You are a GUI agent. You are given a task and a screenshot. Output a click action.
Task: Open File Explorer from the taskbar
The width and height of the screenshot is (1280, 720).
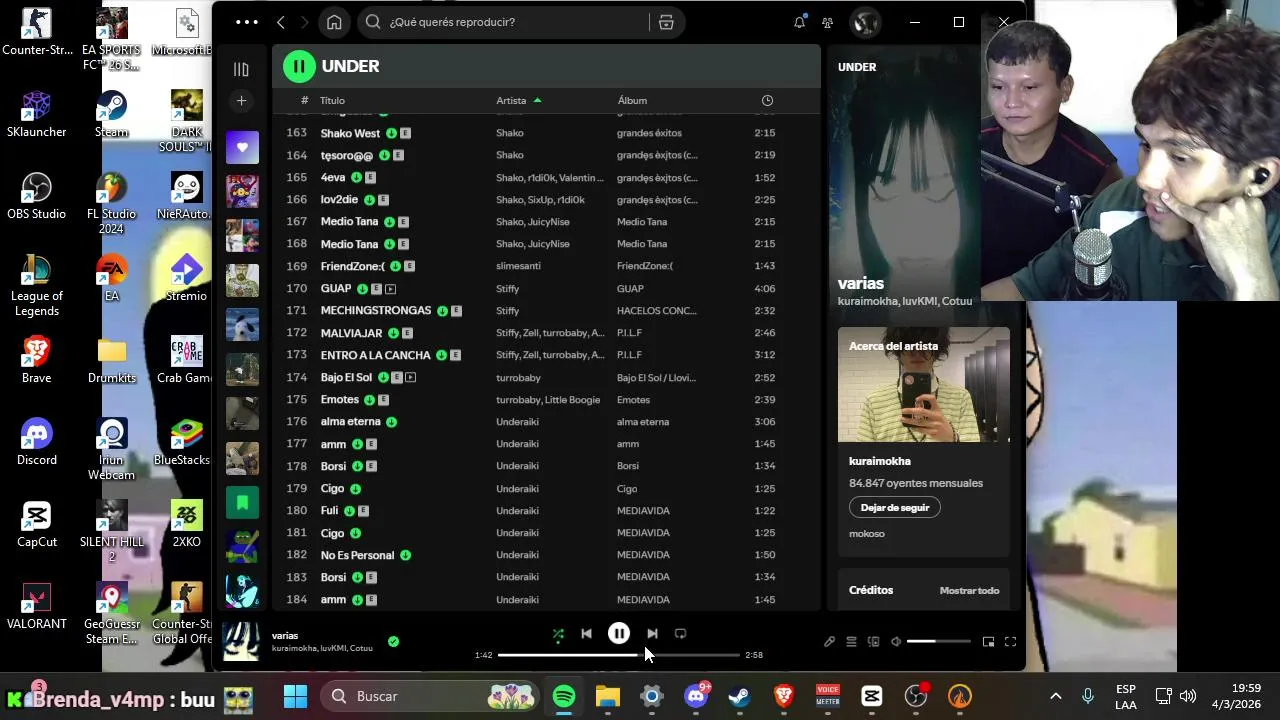pos(608,696)
